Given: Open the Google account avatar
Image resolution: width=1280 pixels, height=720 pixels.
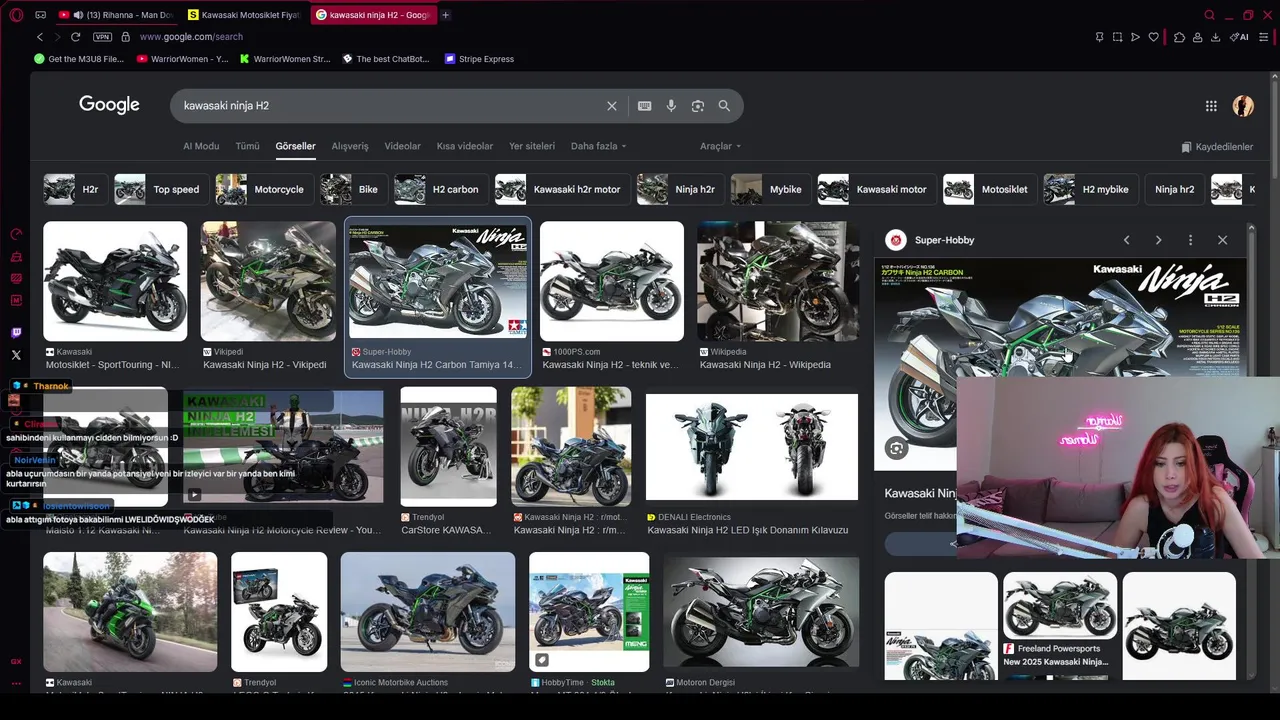Looking at the screenshot, I should 1243,106.
